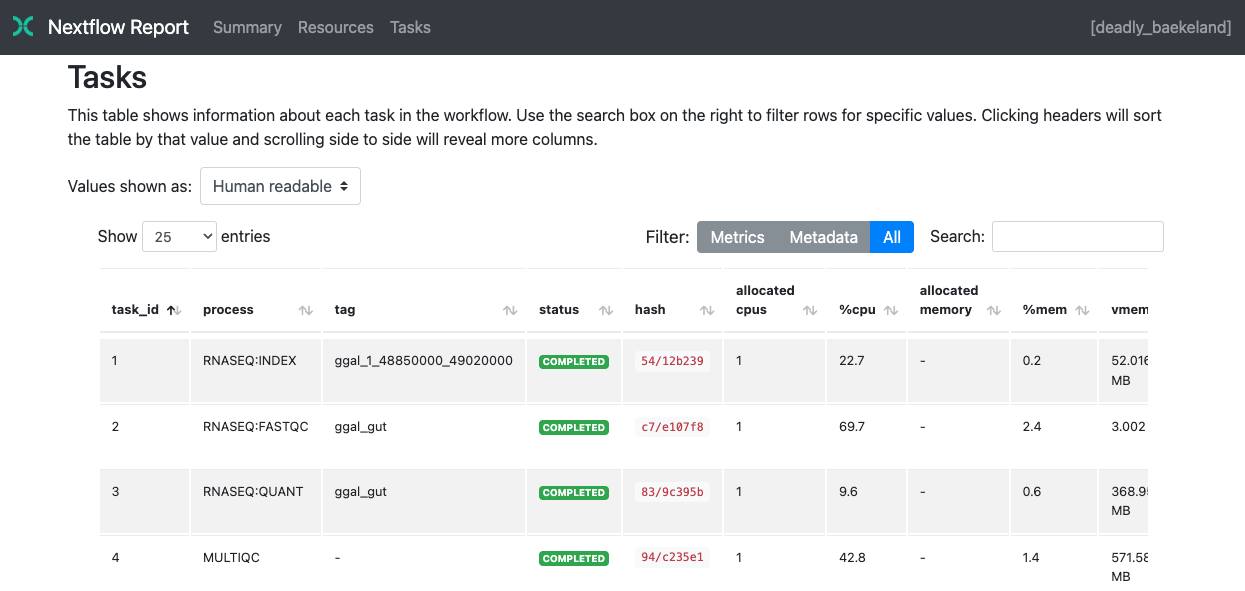This screenshot has height=591, width=1245.
Task: Sort by process column sort icon
Action: (x=306, y=310)
